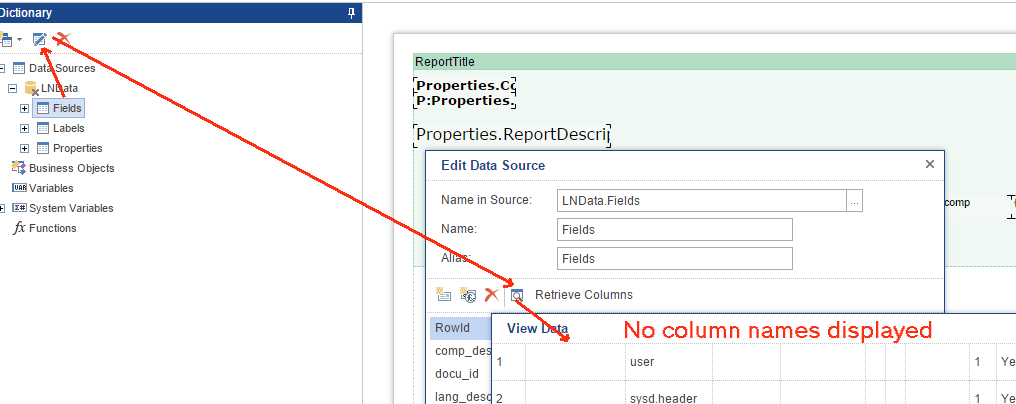Select the Fields data source
Viewport: 1016px width, 404px height.
pos(67,108)
